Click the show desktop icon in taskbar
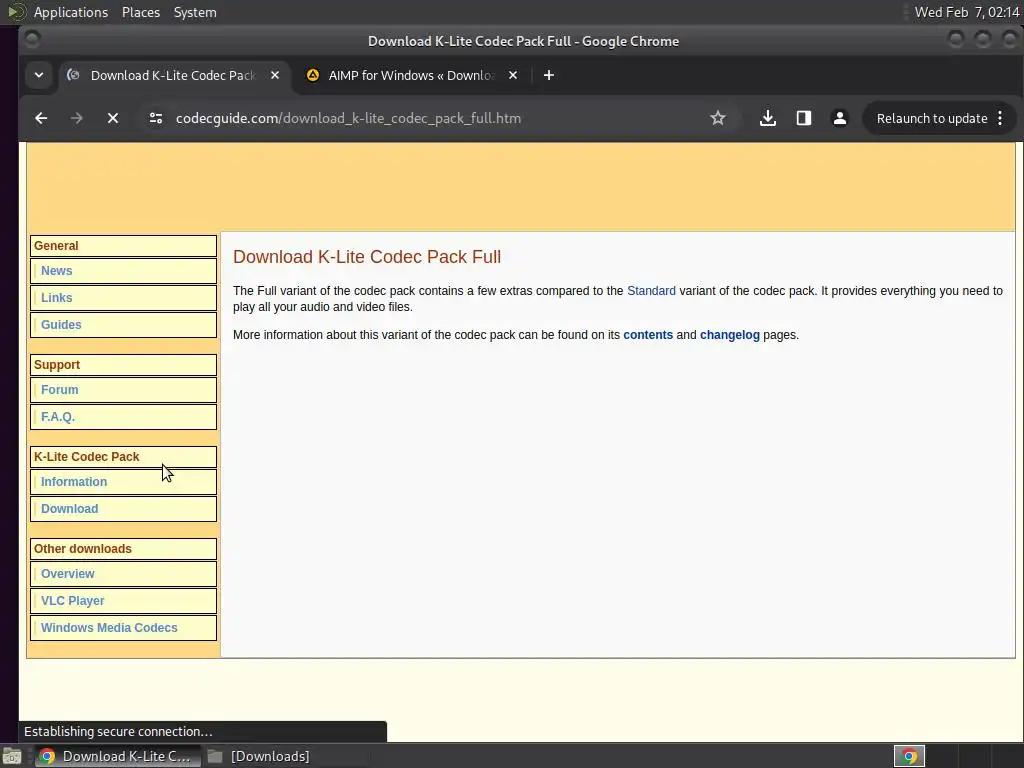Screen dimensions: 1024x768 [x=12, y=756]
